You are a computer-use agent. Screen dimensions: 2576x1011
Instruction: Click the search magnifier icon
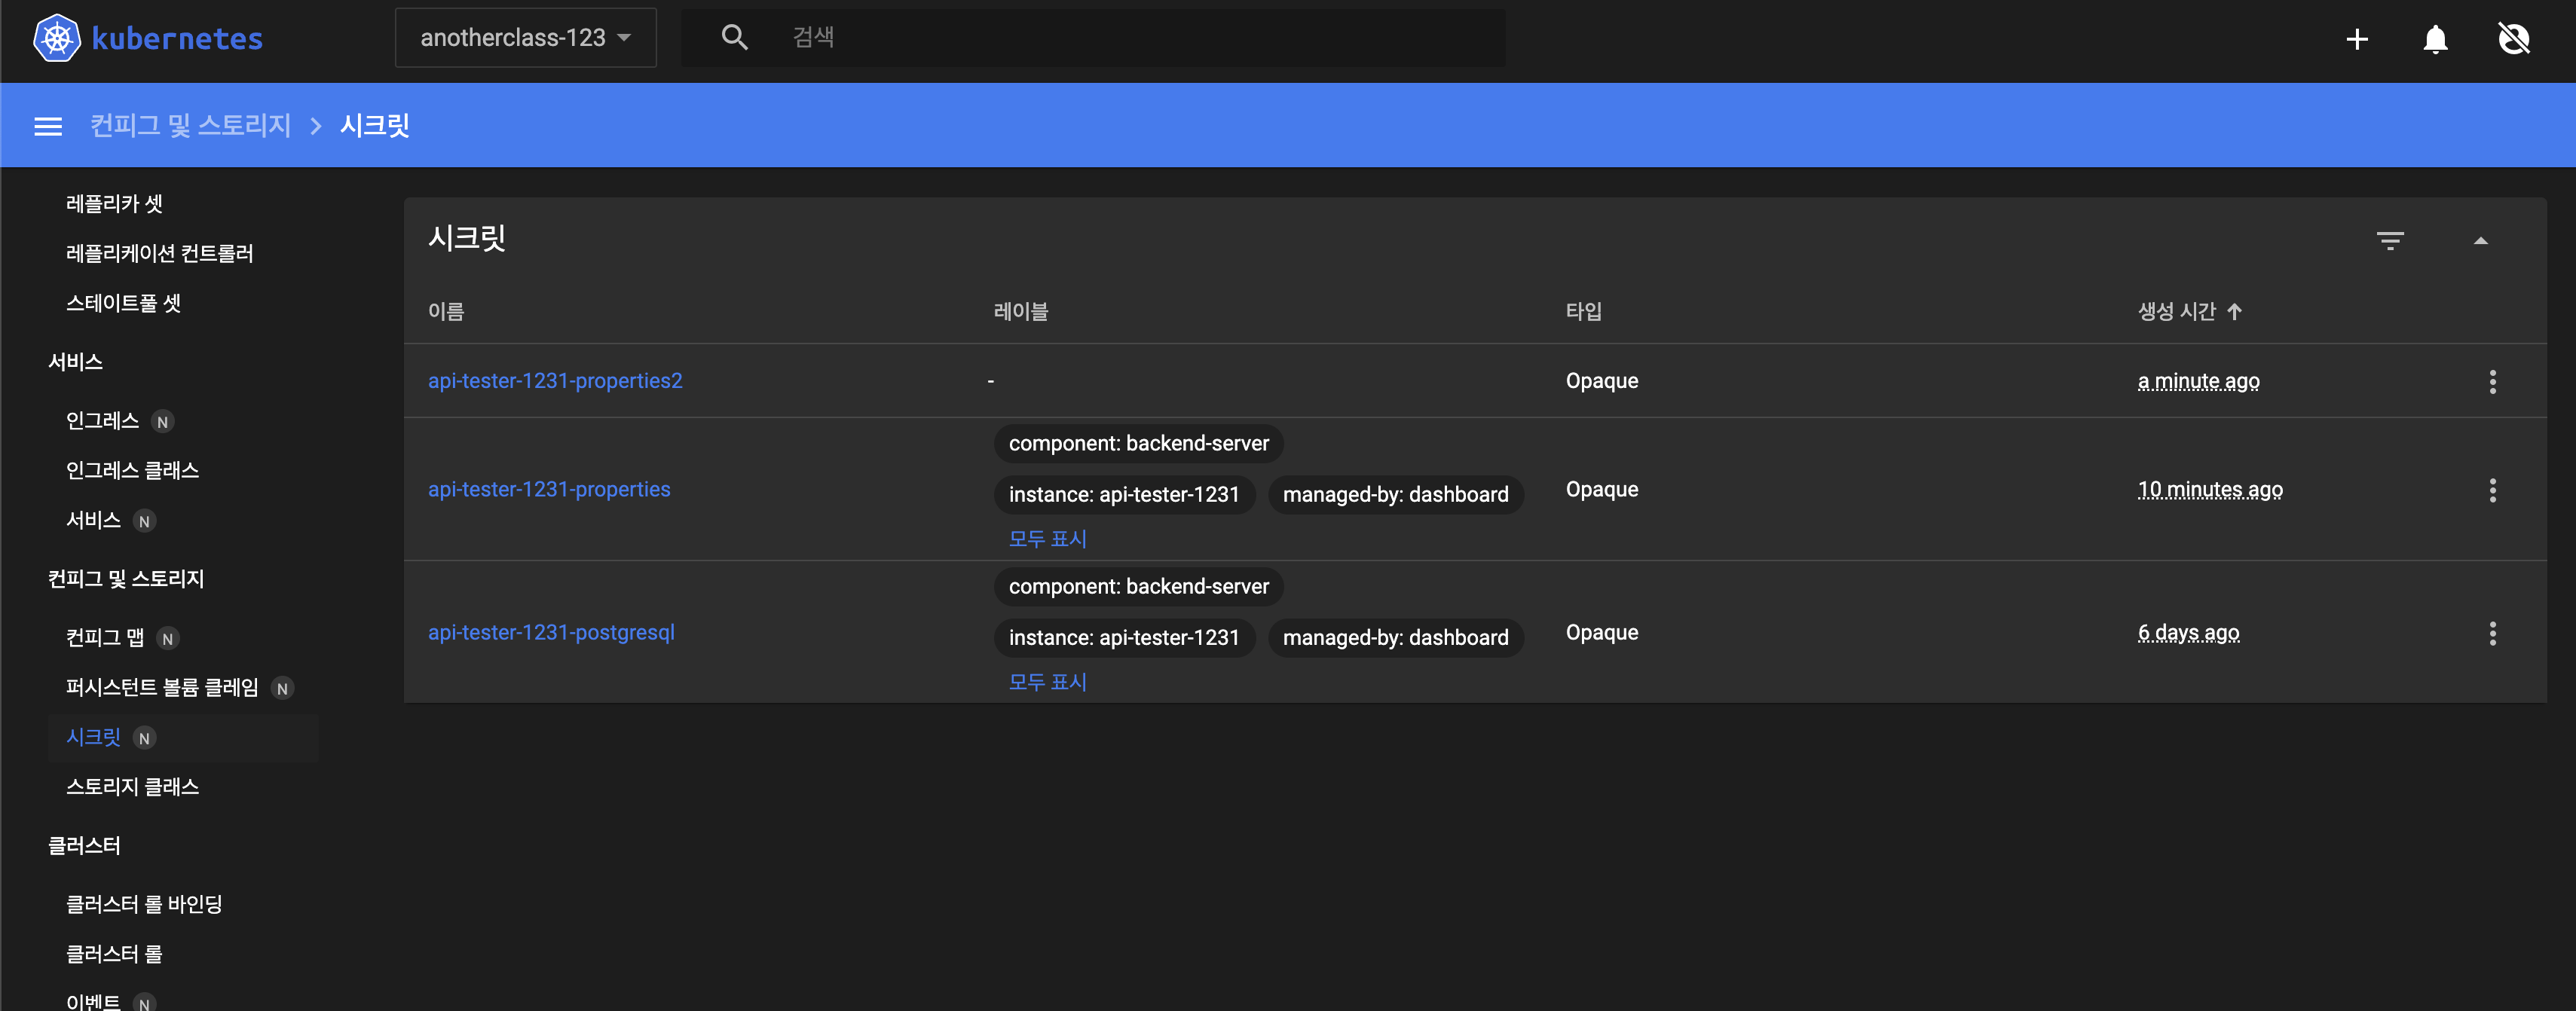pyautogui.click(x=734, y=38)
